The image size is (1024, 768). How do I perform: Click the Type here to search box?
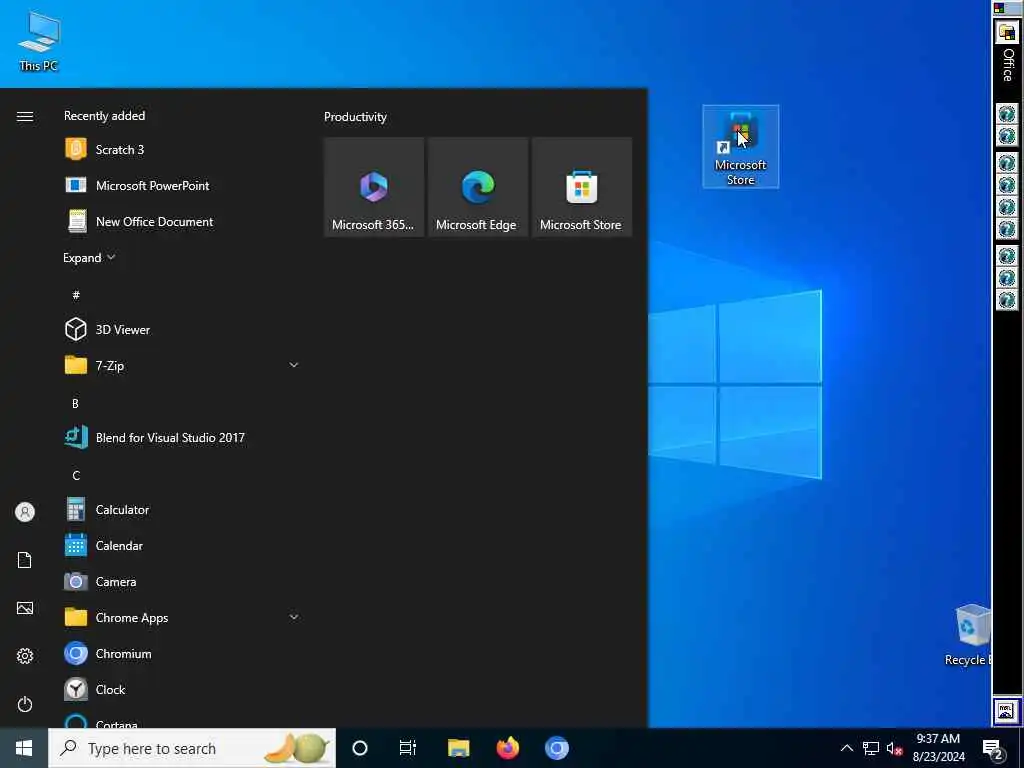tap(192, 748)
